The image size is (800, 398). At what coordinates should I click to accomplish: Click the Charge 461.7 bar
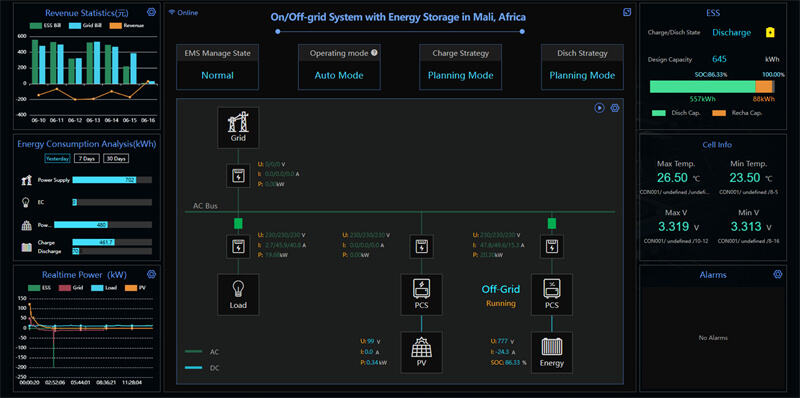(93, 242)
